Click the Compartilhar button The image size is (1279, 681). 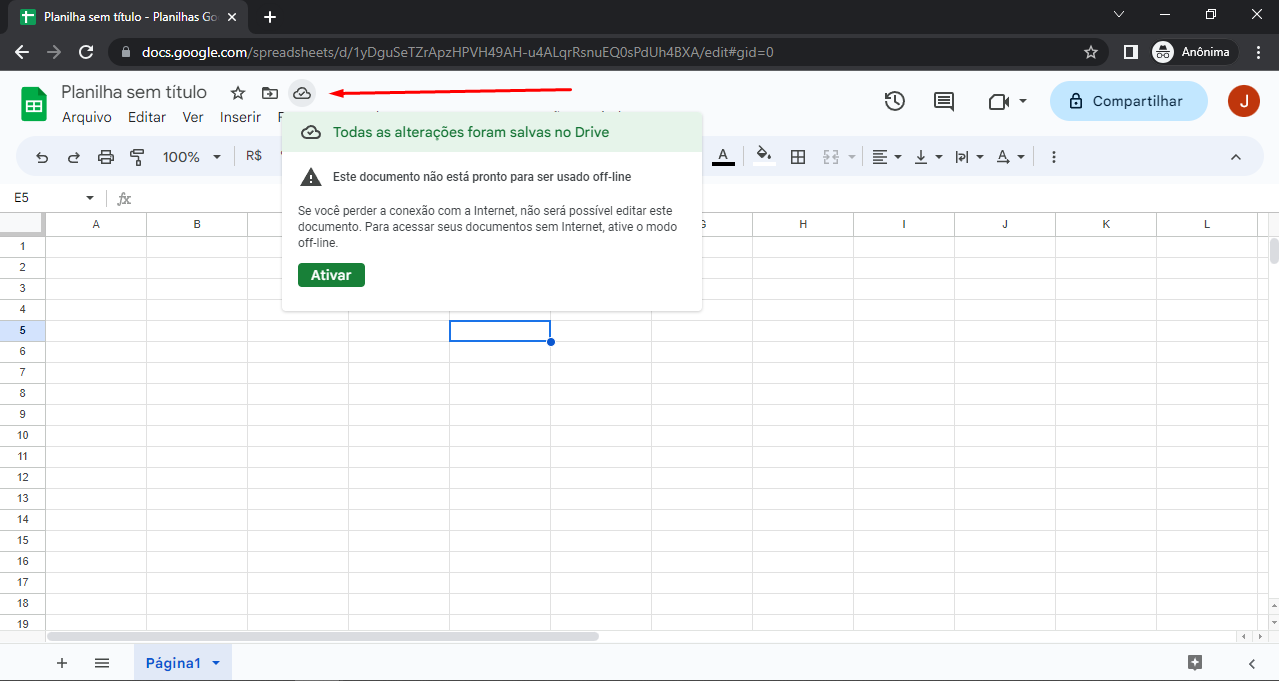(1128, 101)
